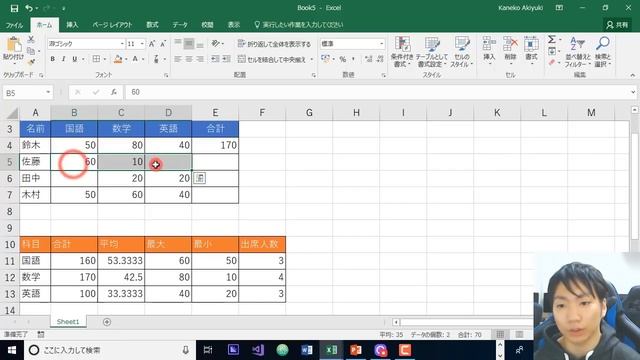Click the Windows Start button
Viewport: 640px width, 360px height.
coord(11,350)
